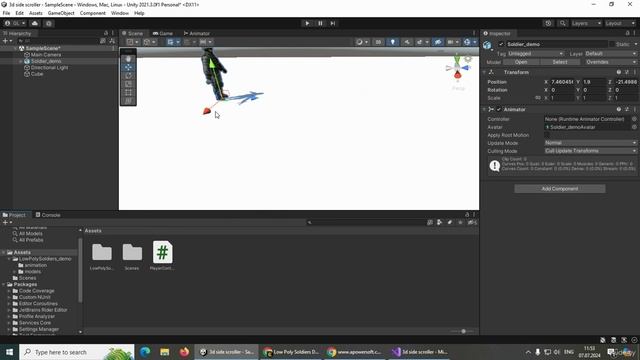Screen dimensions: 640x360
Task: Select the Scale tool in Scene toolbar
Action: (128, 84)
